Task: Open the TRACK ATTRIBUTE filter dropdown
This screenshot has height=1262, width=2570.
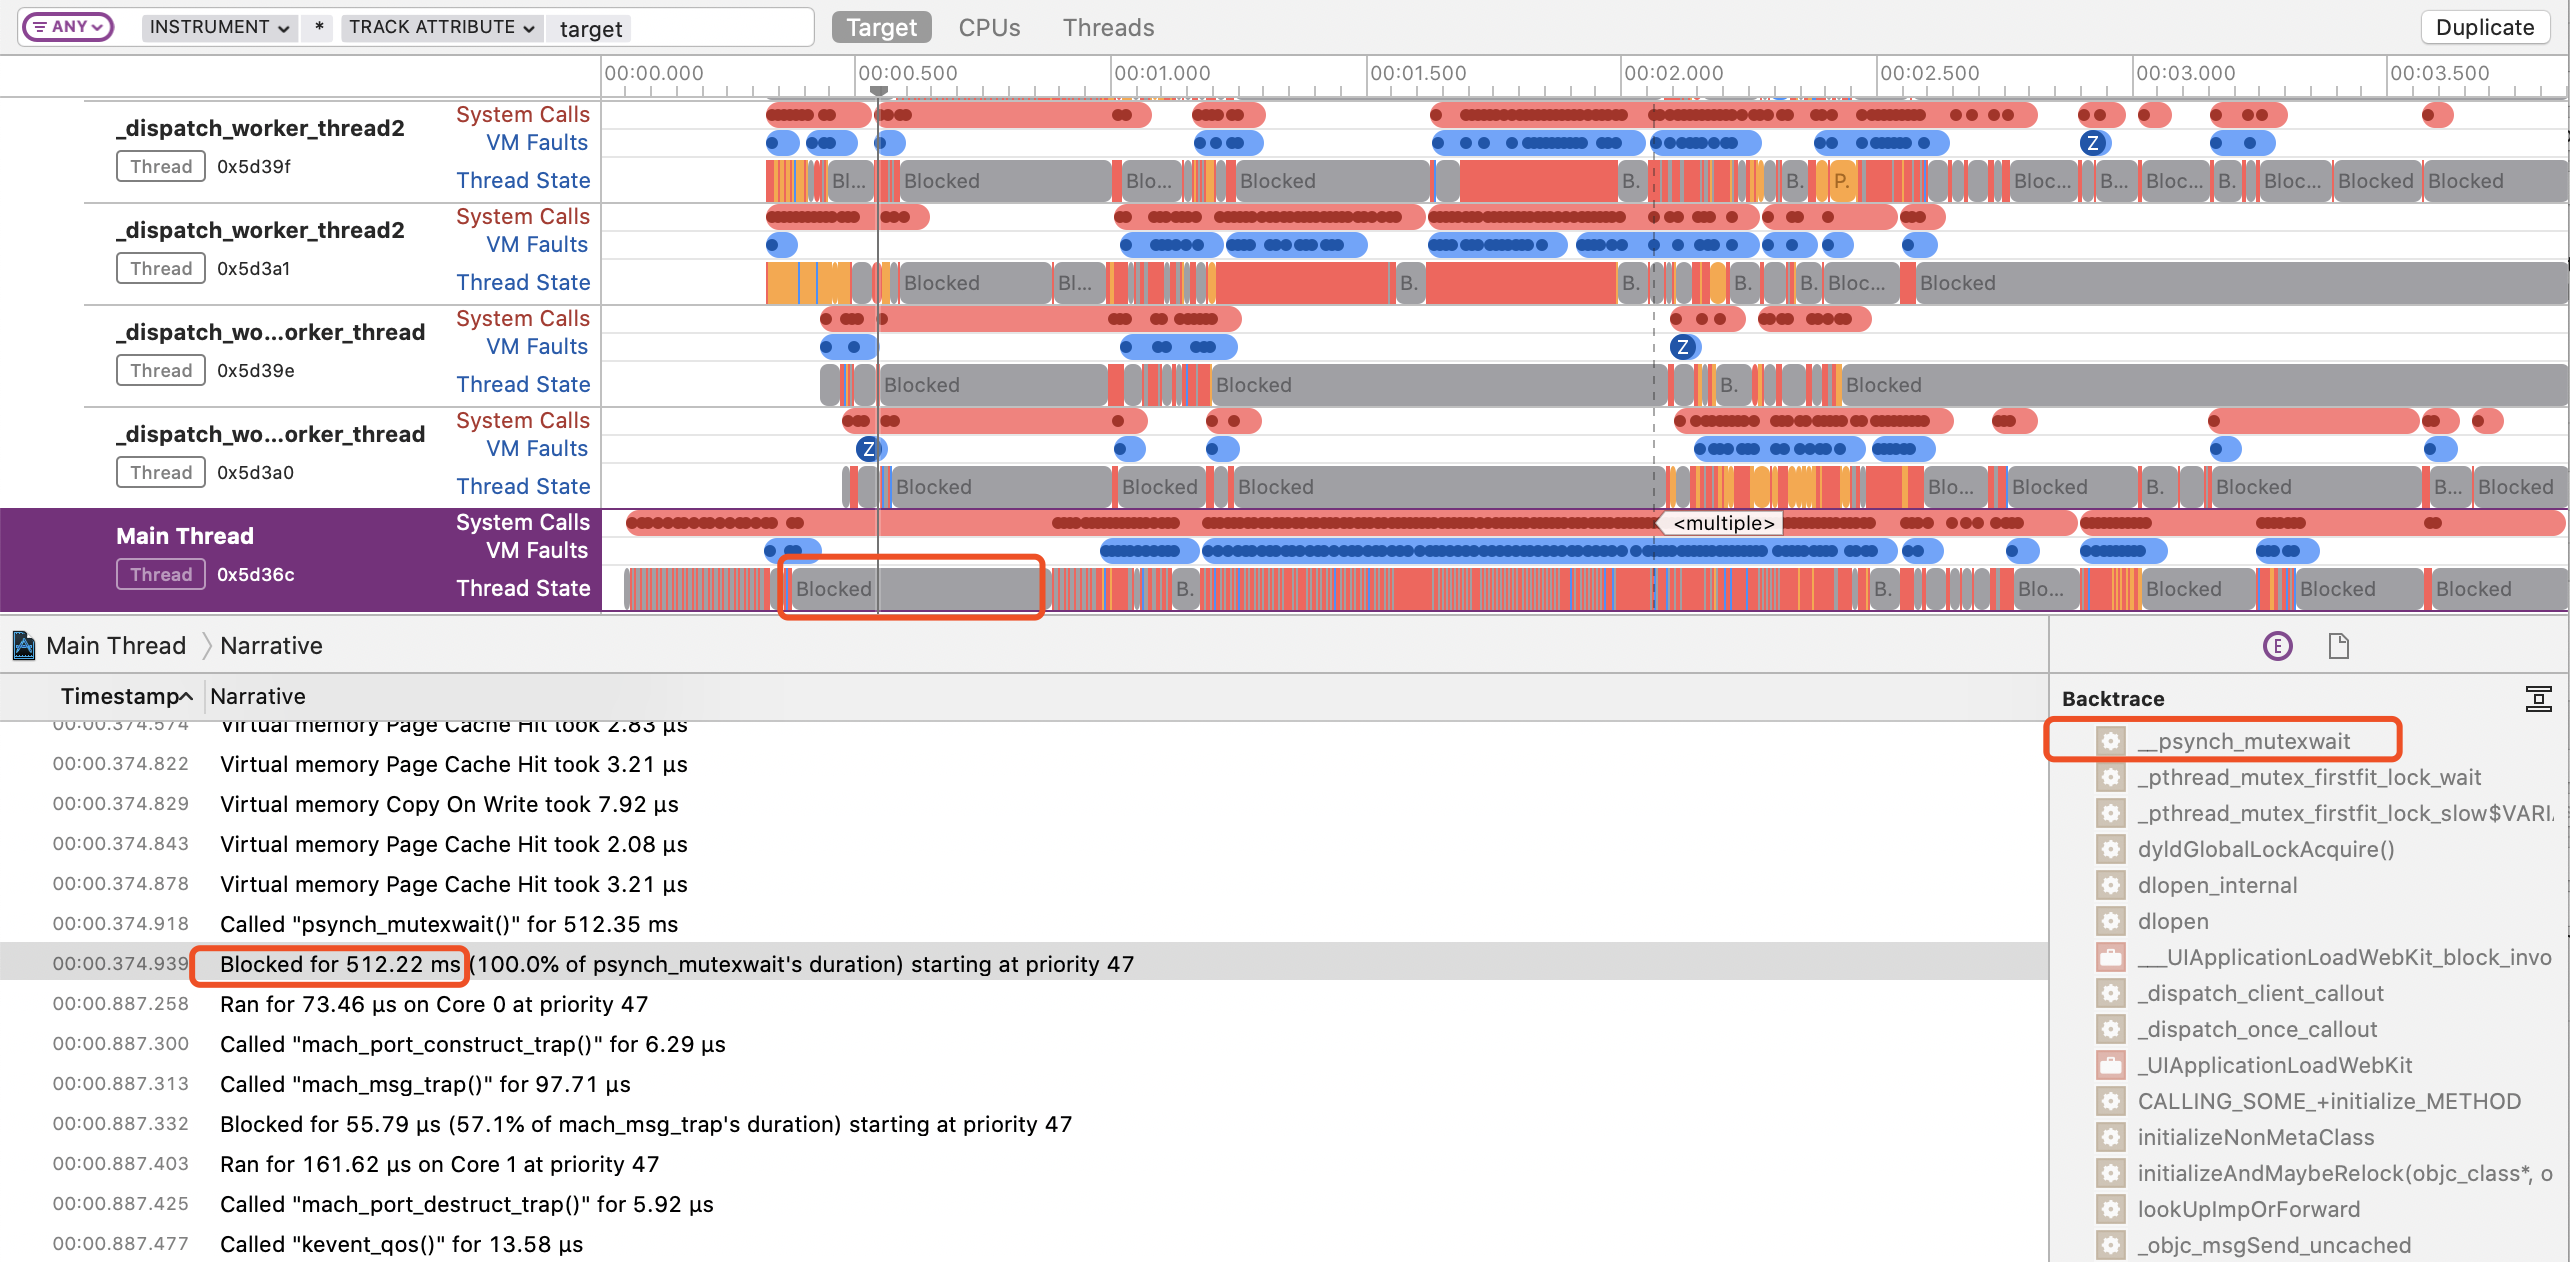Action: (441, 27)
